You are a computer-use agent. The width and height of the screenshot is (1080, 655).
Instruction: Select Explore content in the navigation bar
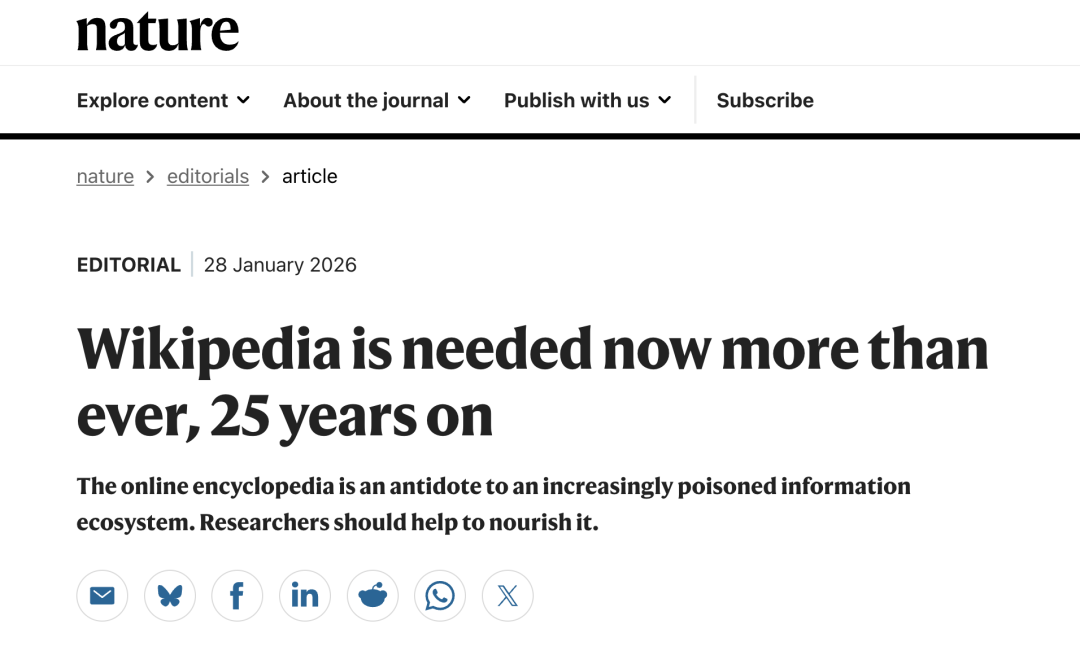163,100
